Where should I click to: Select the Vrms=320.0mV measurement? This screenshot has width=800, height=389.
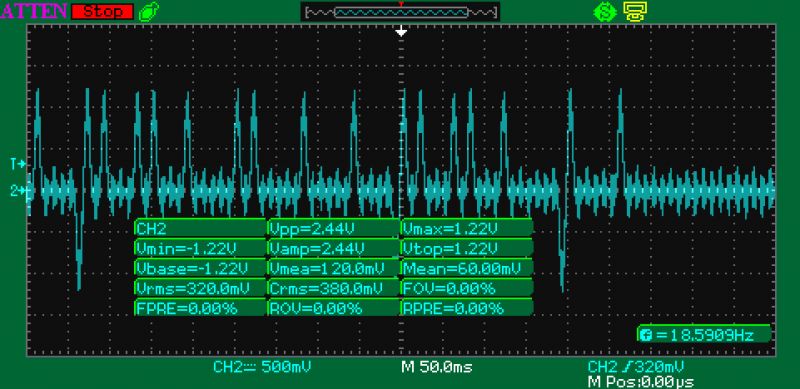click(201, 288)
